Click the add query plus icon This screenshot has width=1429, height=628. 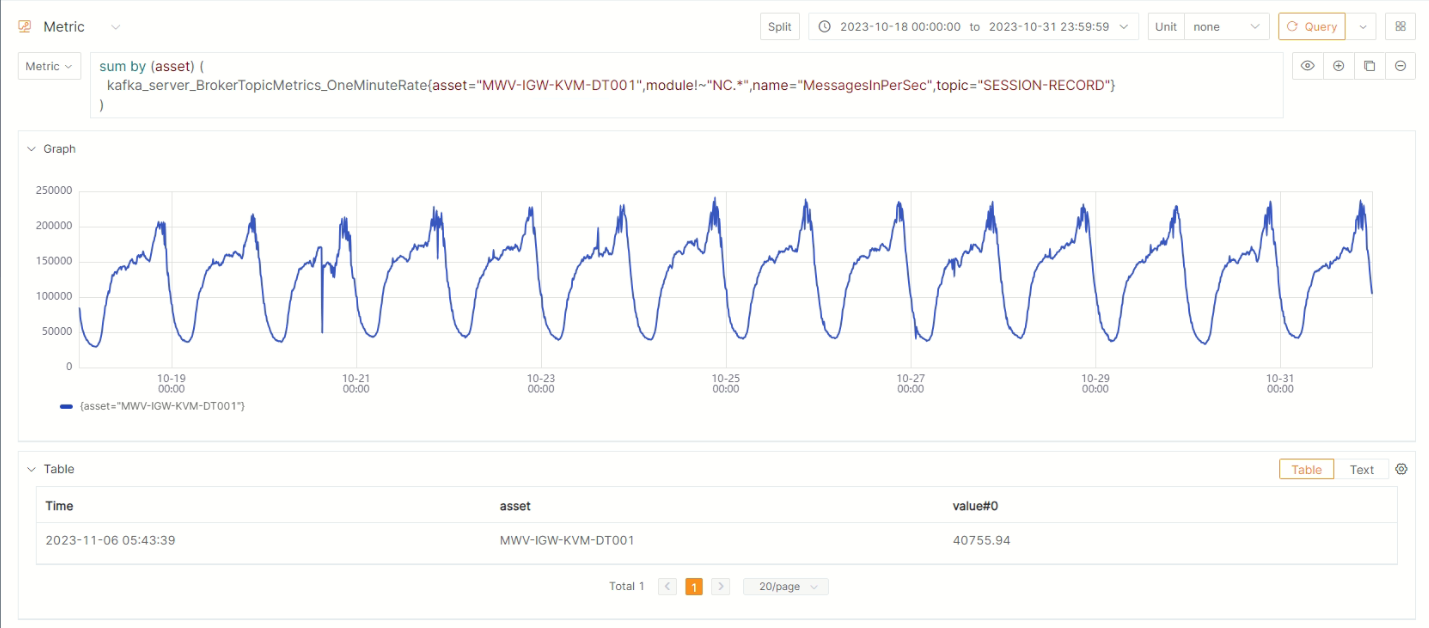point(1338,66)
